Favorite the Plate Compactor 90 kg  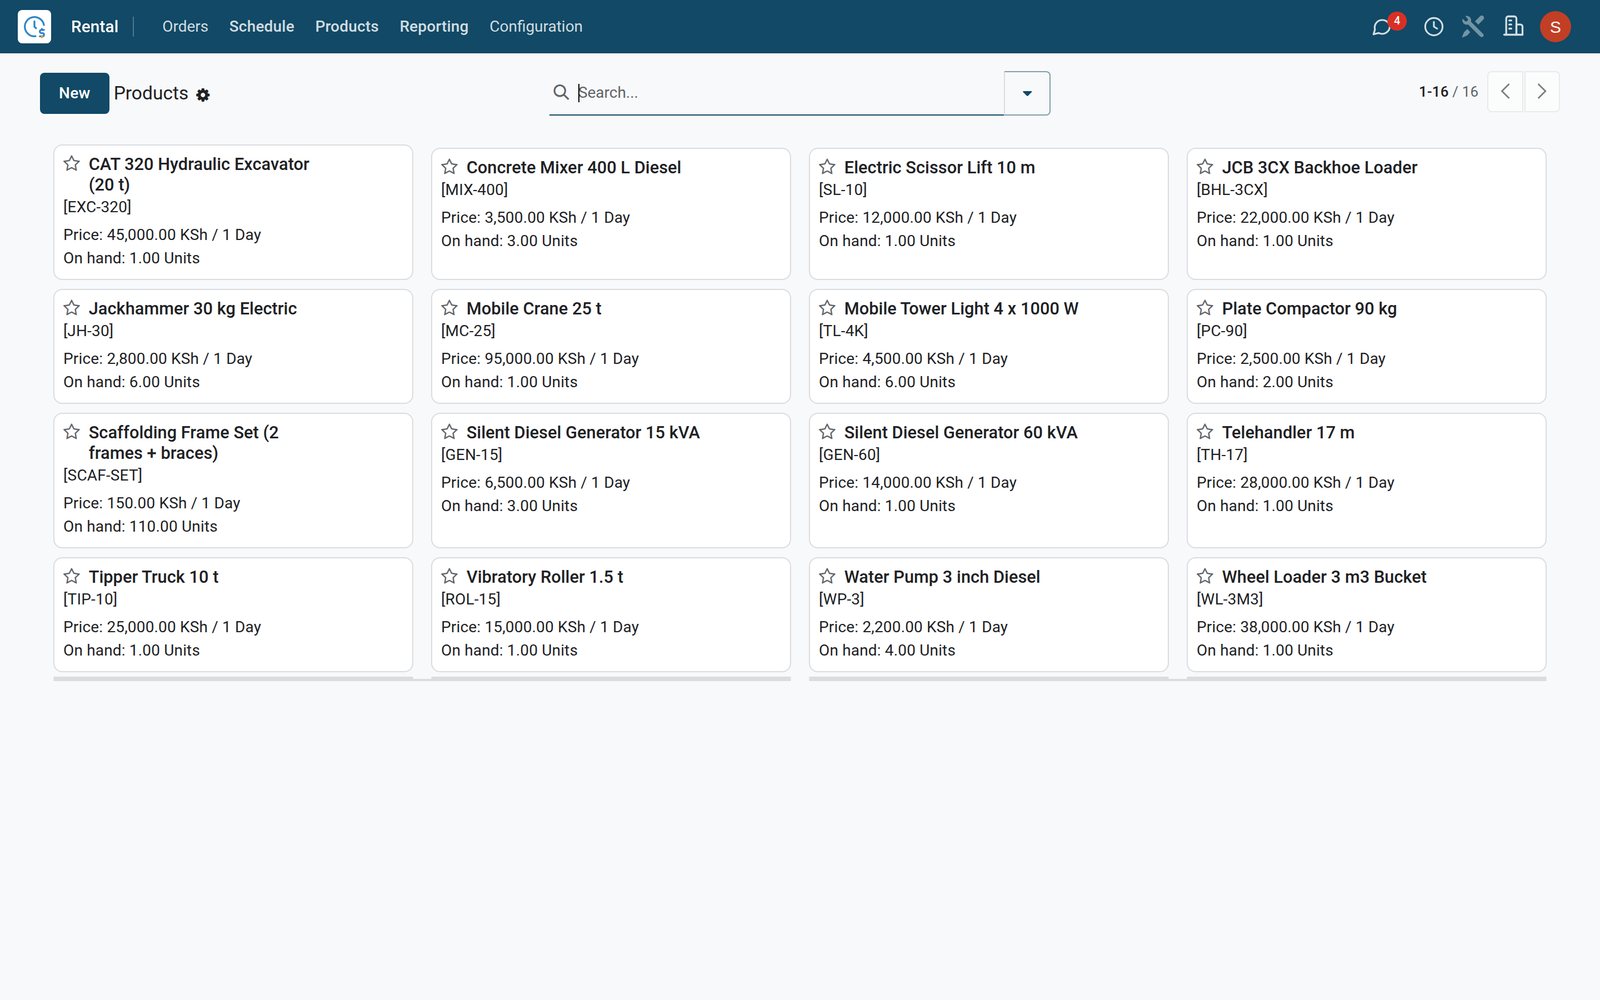[1205, 308]
